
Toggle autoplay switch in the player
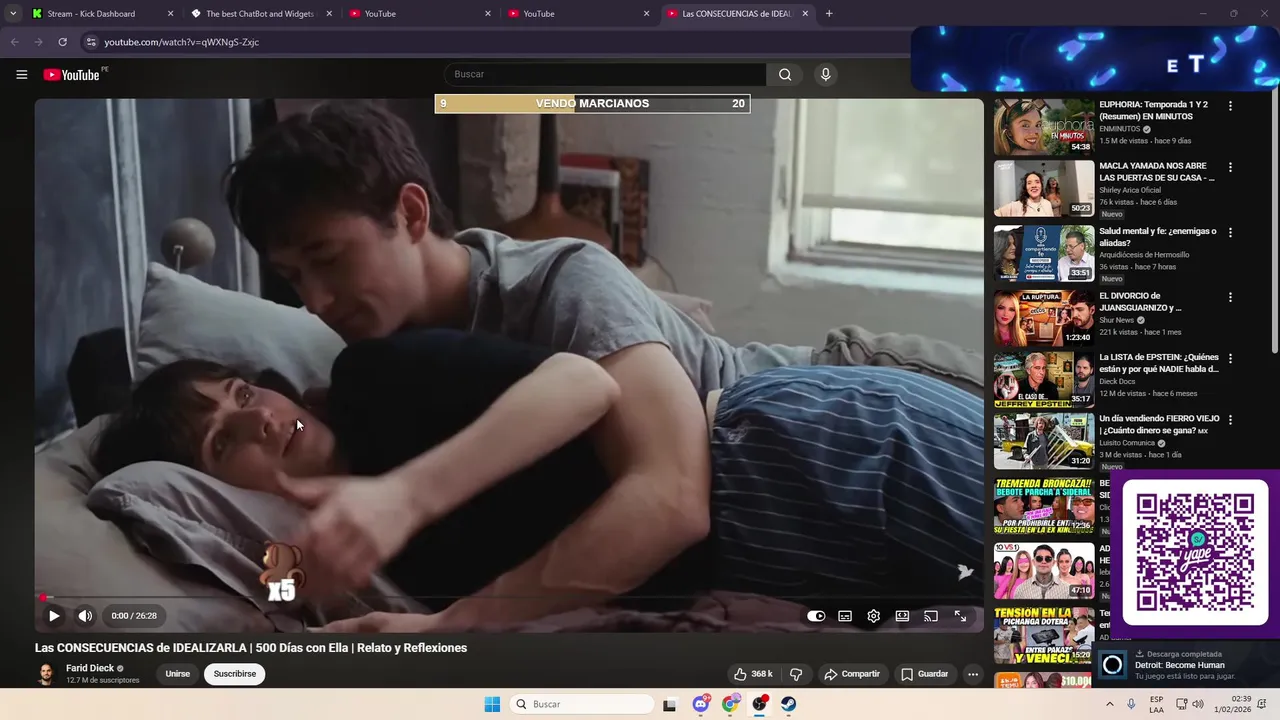point(816,616)
